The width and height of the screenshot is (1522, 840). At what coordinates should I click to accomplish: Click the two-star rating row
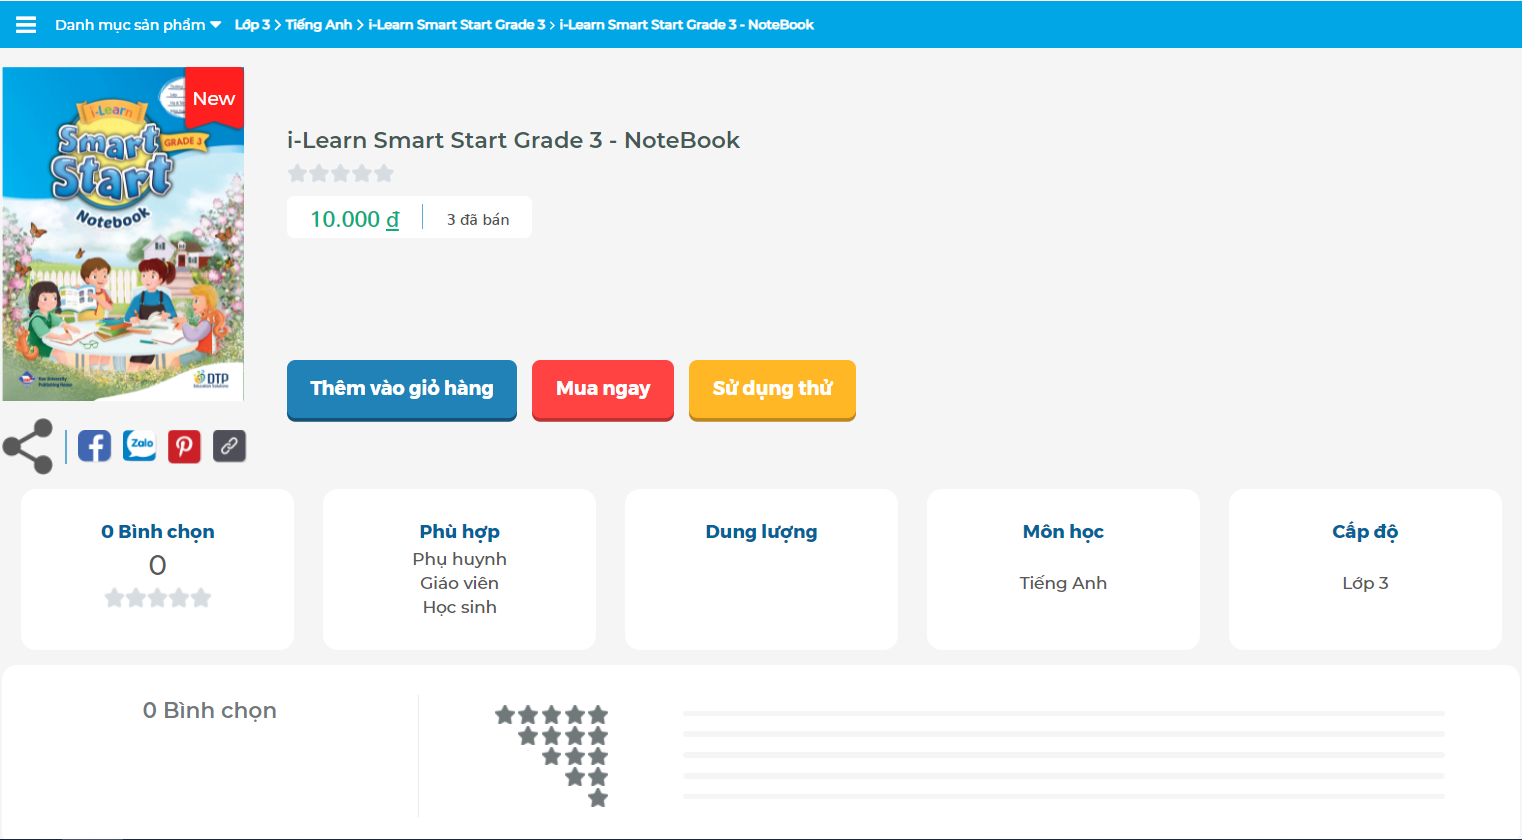pyautogui.click(x=587, y=777)
